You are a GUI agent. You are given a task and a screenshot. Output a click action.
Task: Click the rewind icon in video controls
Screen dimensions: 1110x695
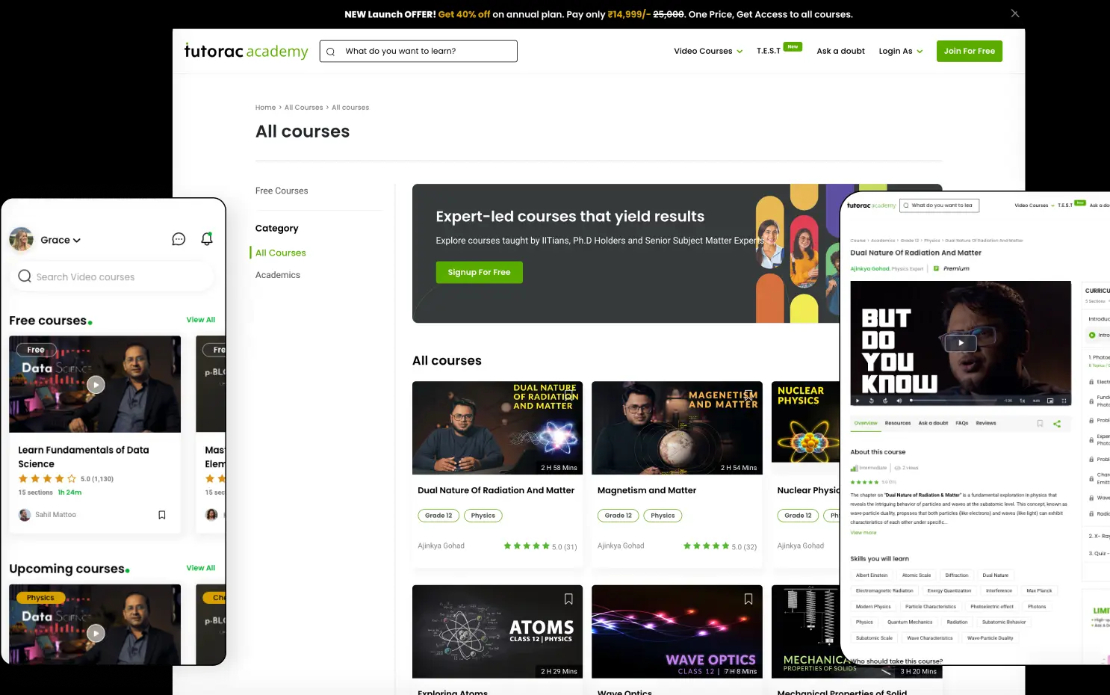(x=871, y=401)
